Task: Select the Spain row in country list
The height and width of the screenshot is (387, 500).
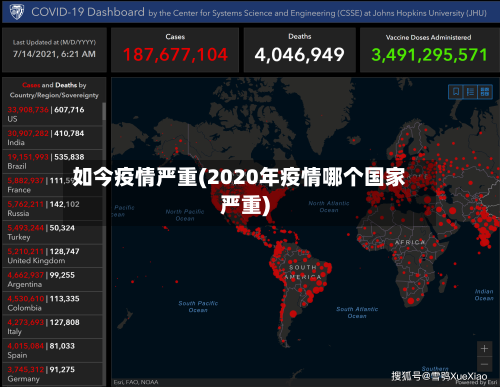Action: pos(52,351)
